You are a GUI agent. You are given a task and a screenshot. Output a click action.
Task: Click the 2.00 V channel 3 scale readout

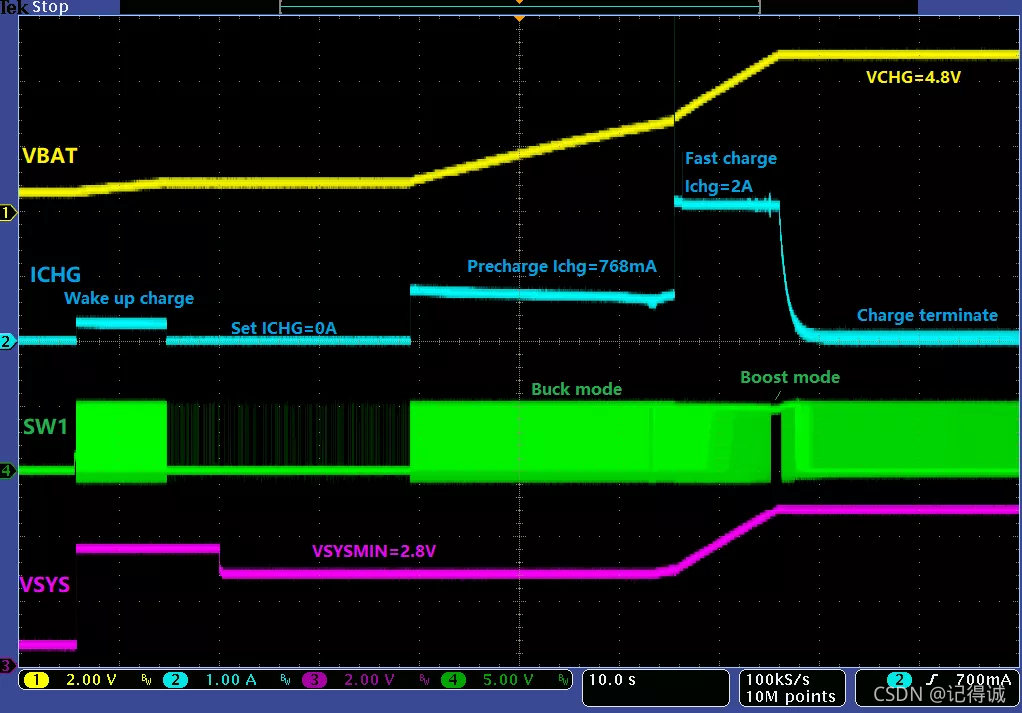(x=369, y=680)
